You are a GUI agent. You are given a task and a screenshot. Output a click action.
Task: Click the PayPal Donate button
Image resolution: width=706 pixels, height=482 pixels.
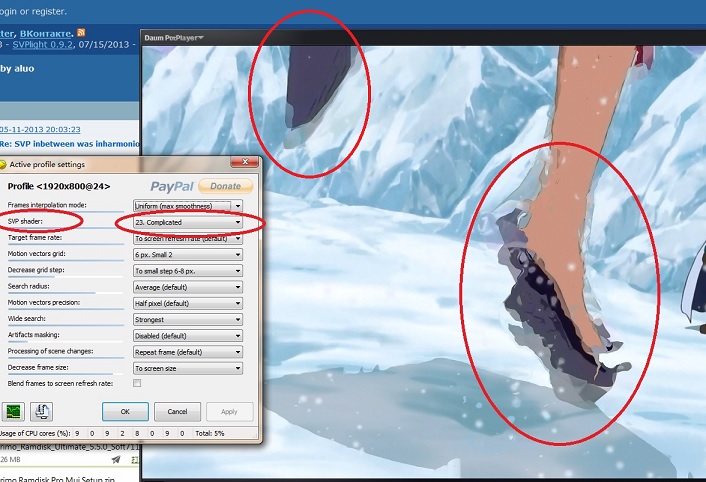[x=225, y=186]
